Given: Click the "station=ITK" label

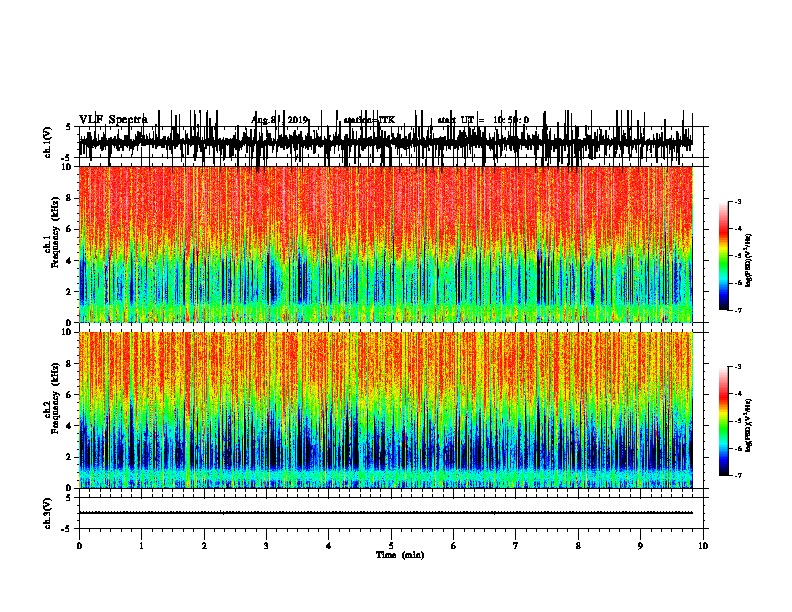Looking at the screenshot, I should tap(369, 120).
